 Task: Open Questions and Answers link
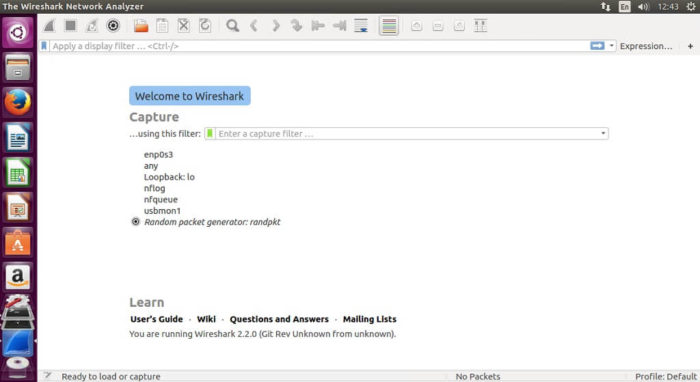point(279,319)
